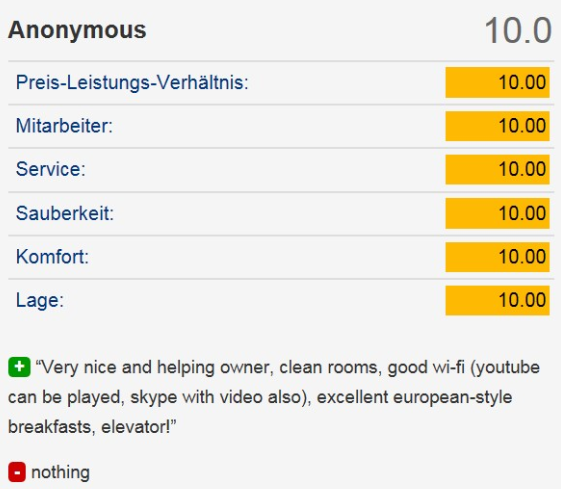Click the red minus negative-review icon
The height and width of the screenshot is (489, 561).
17,472
